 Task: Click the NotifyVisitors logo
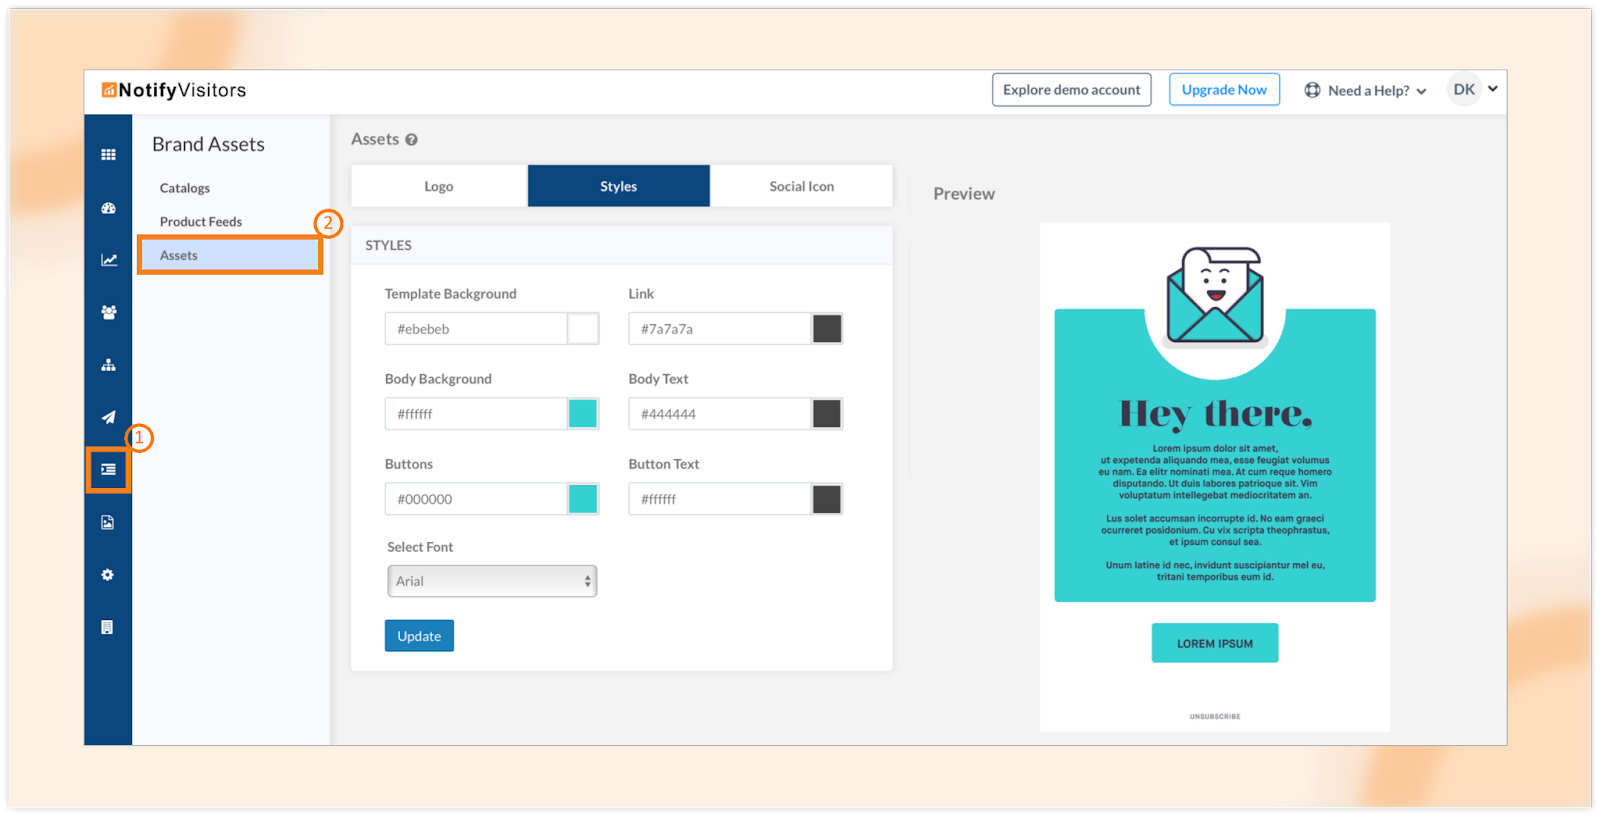173,90
